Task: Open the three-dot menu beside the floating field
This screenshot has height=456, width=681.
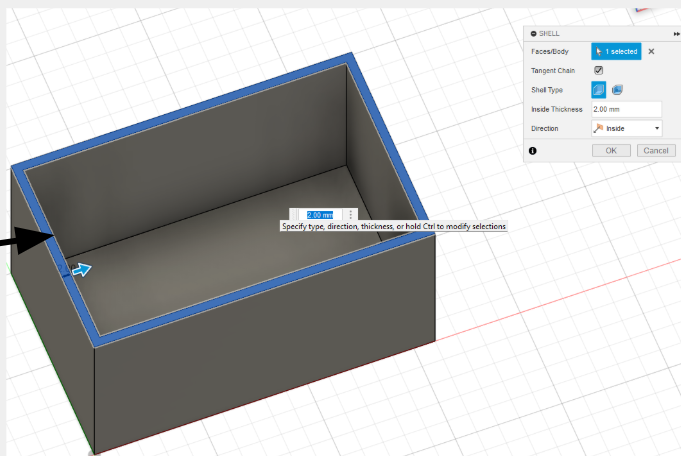Action: tap(350, 214)
